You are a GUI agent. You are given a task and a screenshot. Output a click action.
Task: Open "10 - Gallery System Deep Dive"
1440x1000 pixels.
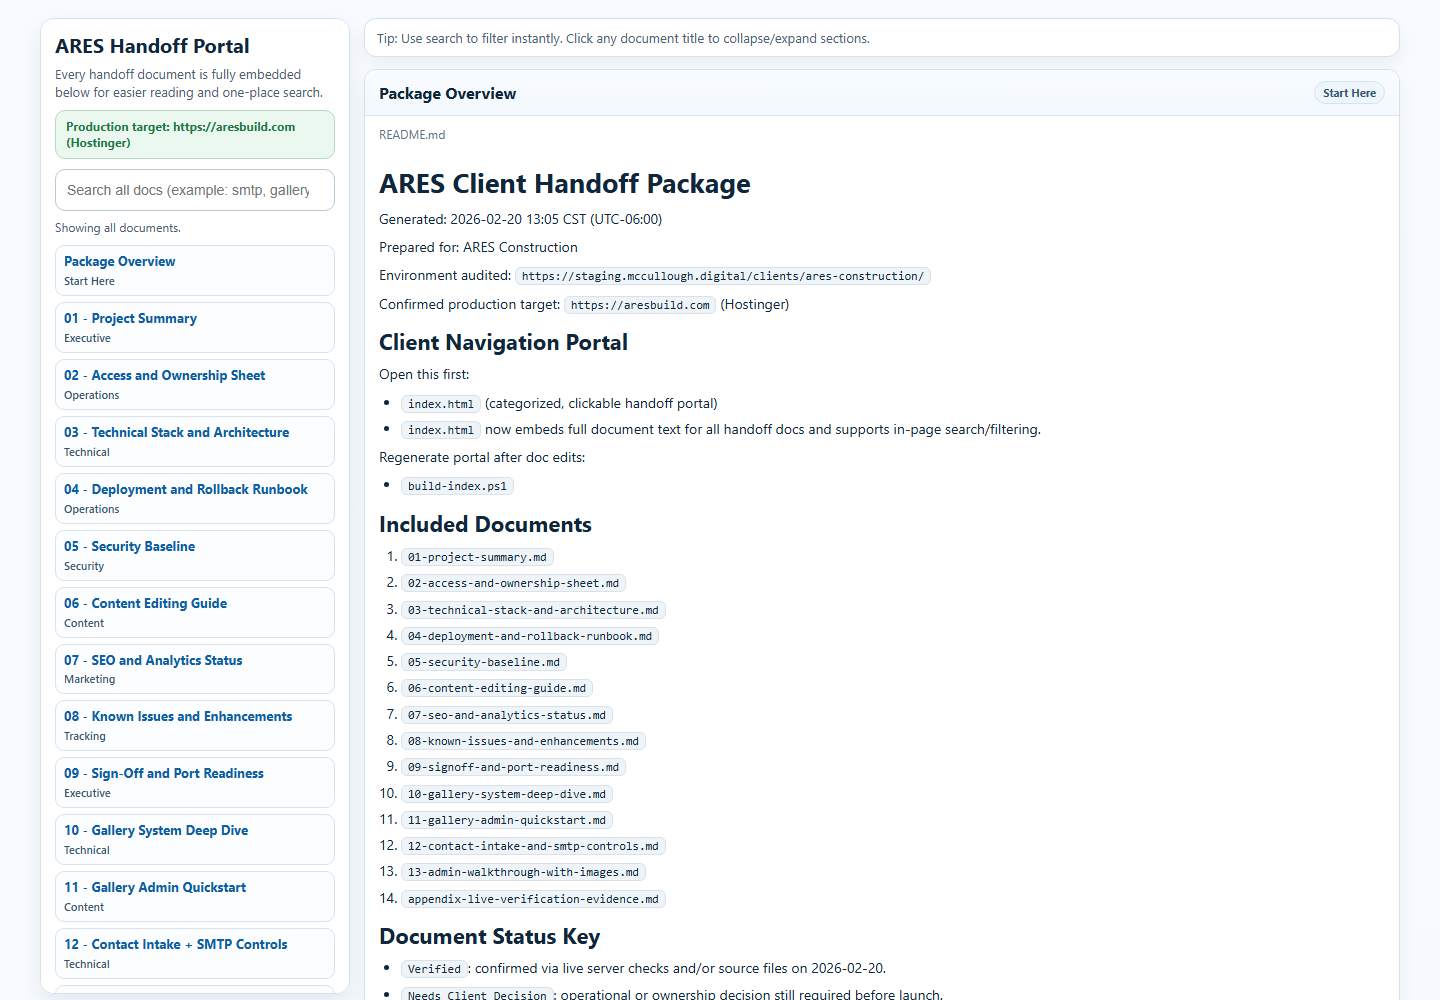(155, 830)
